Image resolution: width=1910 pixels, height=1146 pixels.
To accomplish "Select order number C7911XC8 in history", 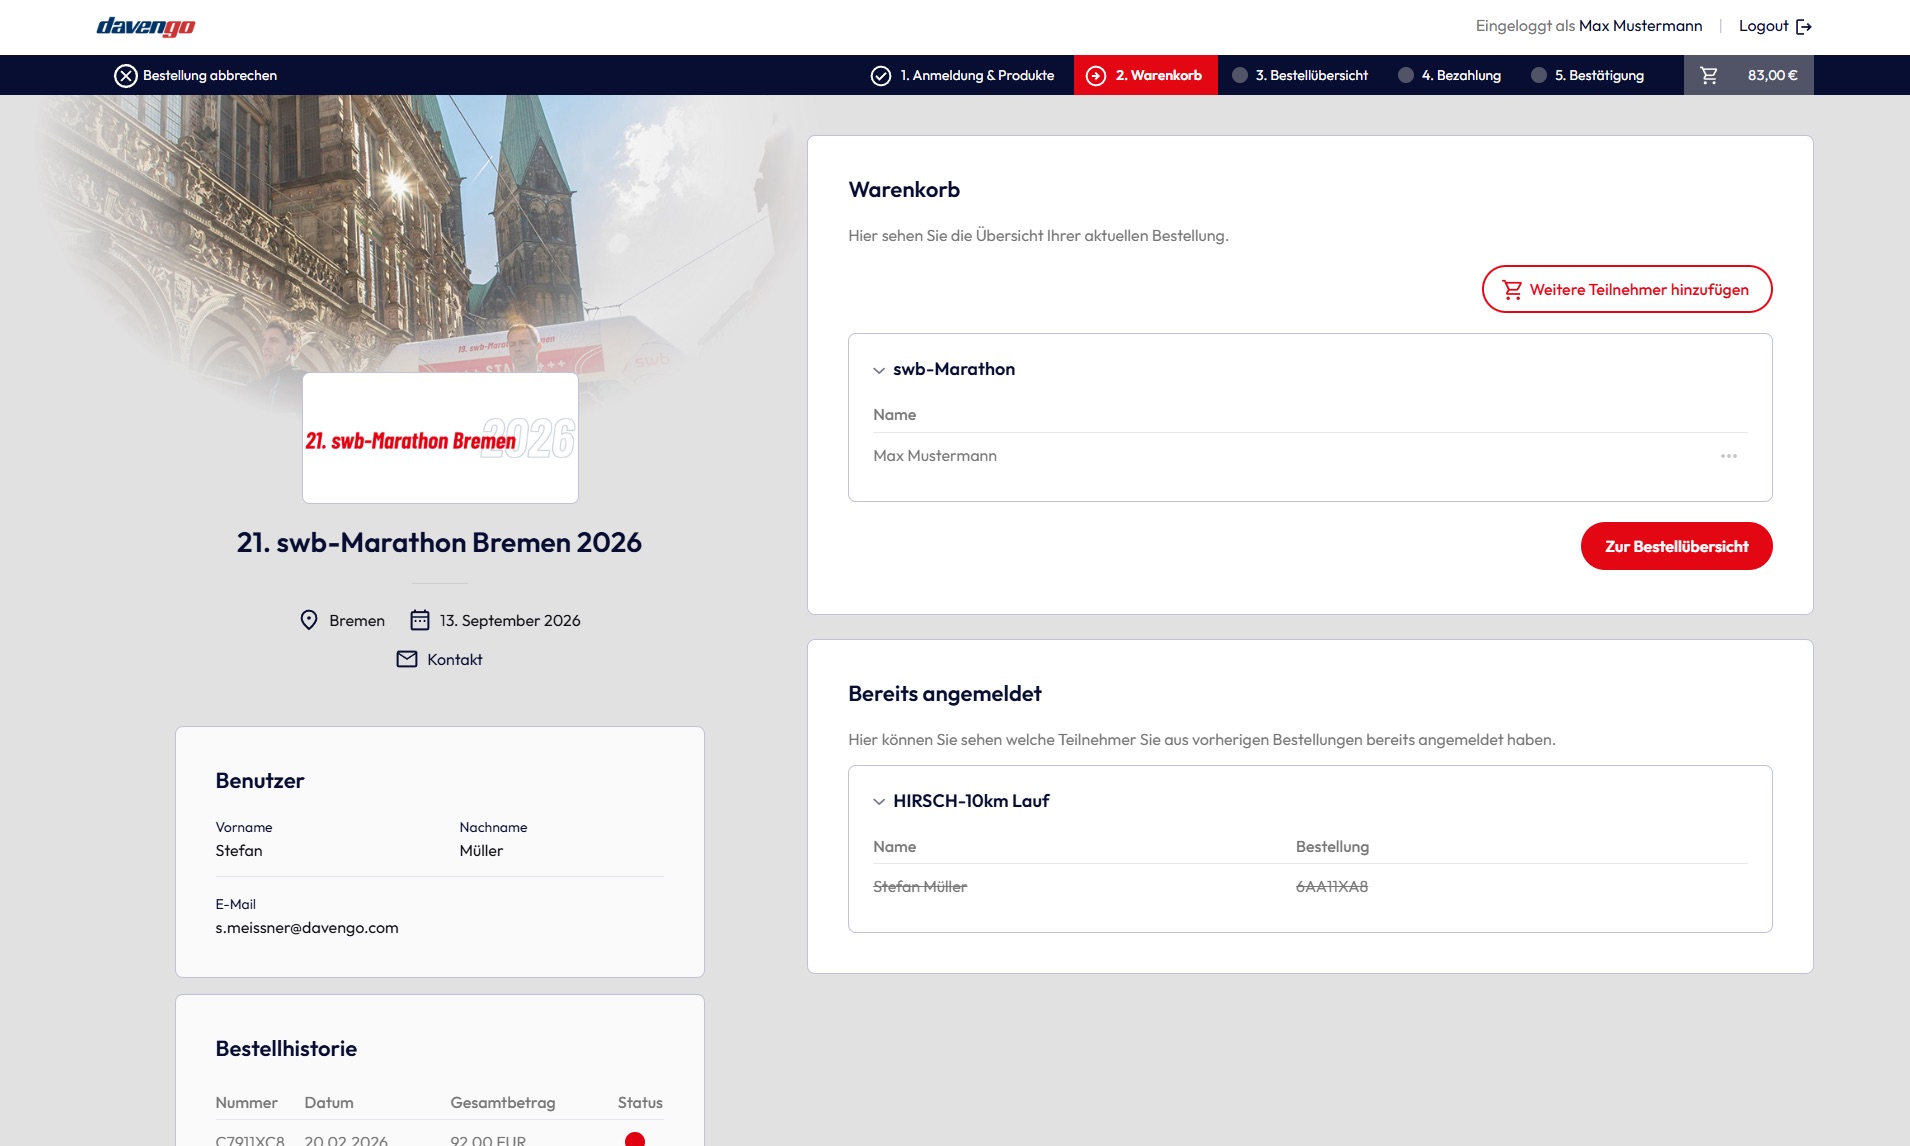I will tap(251, 1140).
